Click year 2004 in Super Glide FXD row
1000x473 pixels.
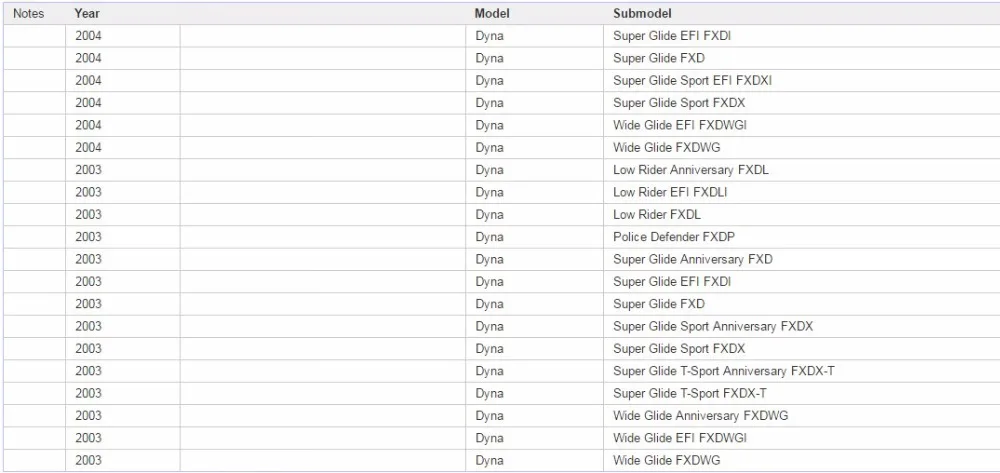tap(88, 58)
